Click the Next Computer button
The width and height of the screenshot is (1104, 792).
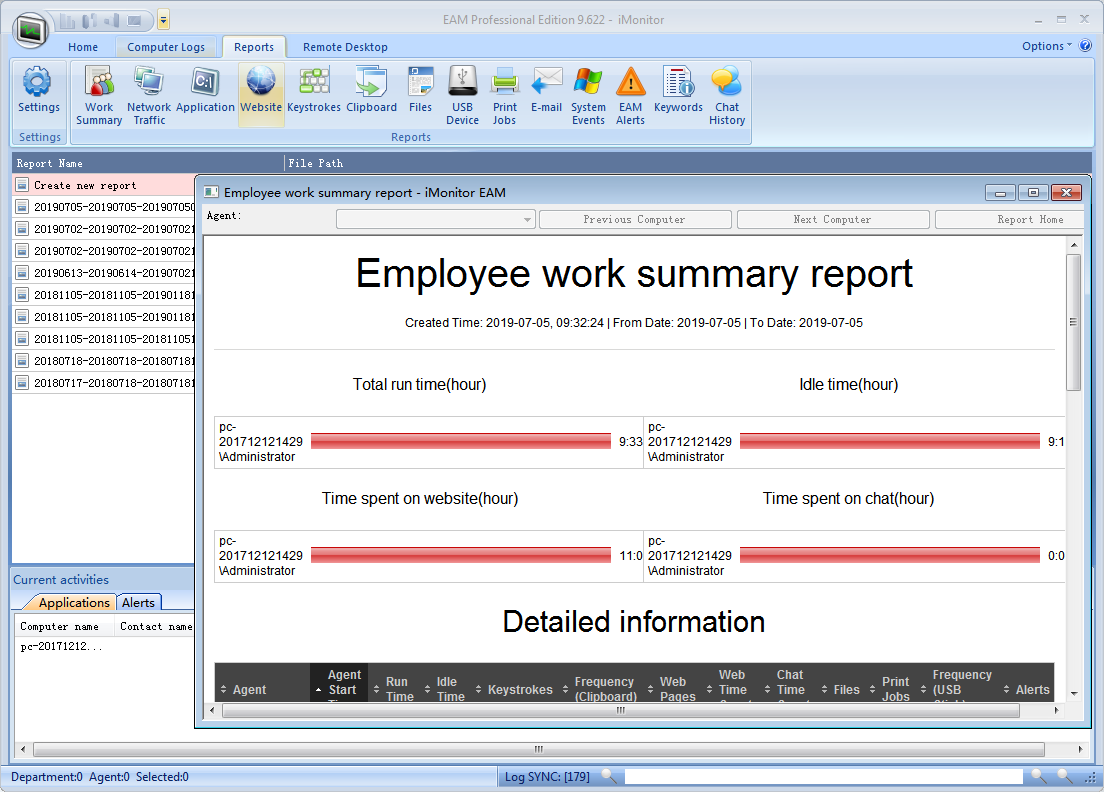click(832, 220)
